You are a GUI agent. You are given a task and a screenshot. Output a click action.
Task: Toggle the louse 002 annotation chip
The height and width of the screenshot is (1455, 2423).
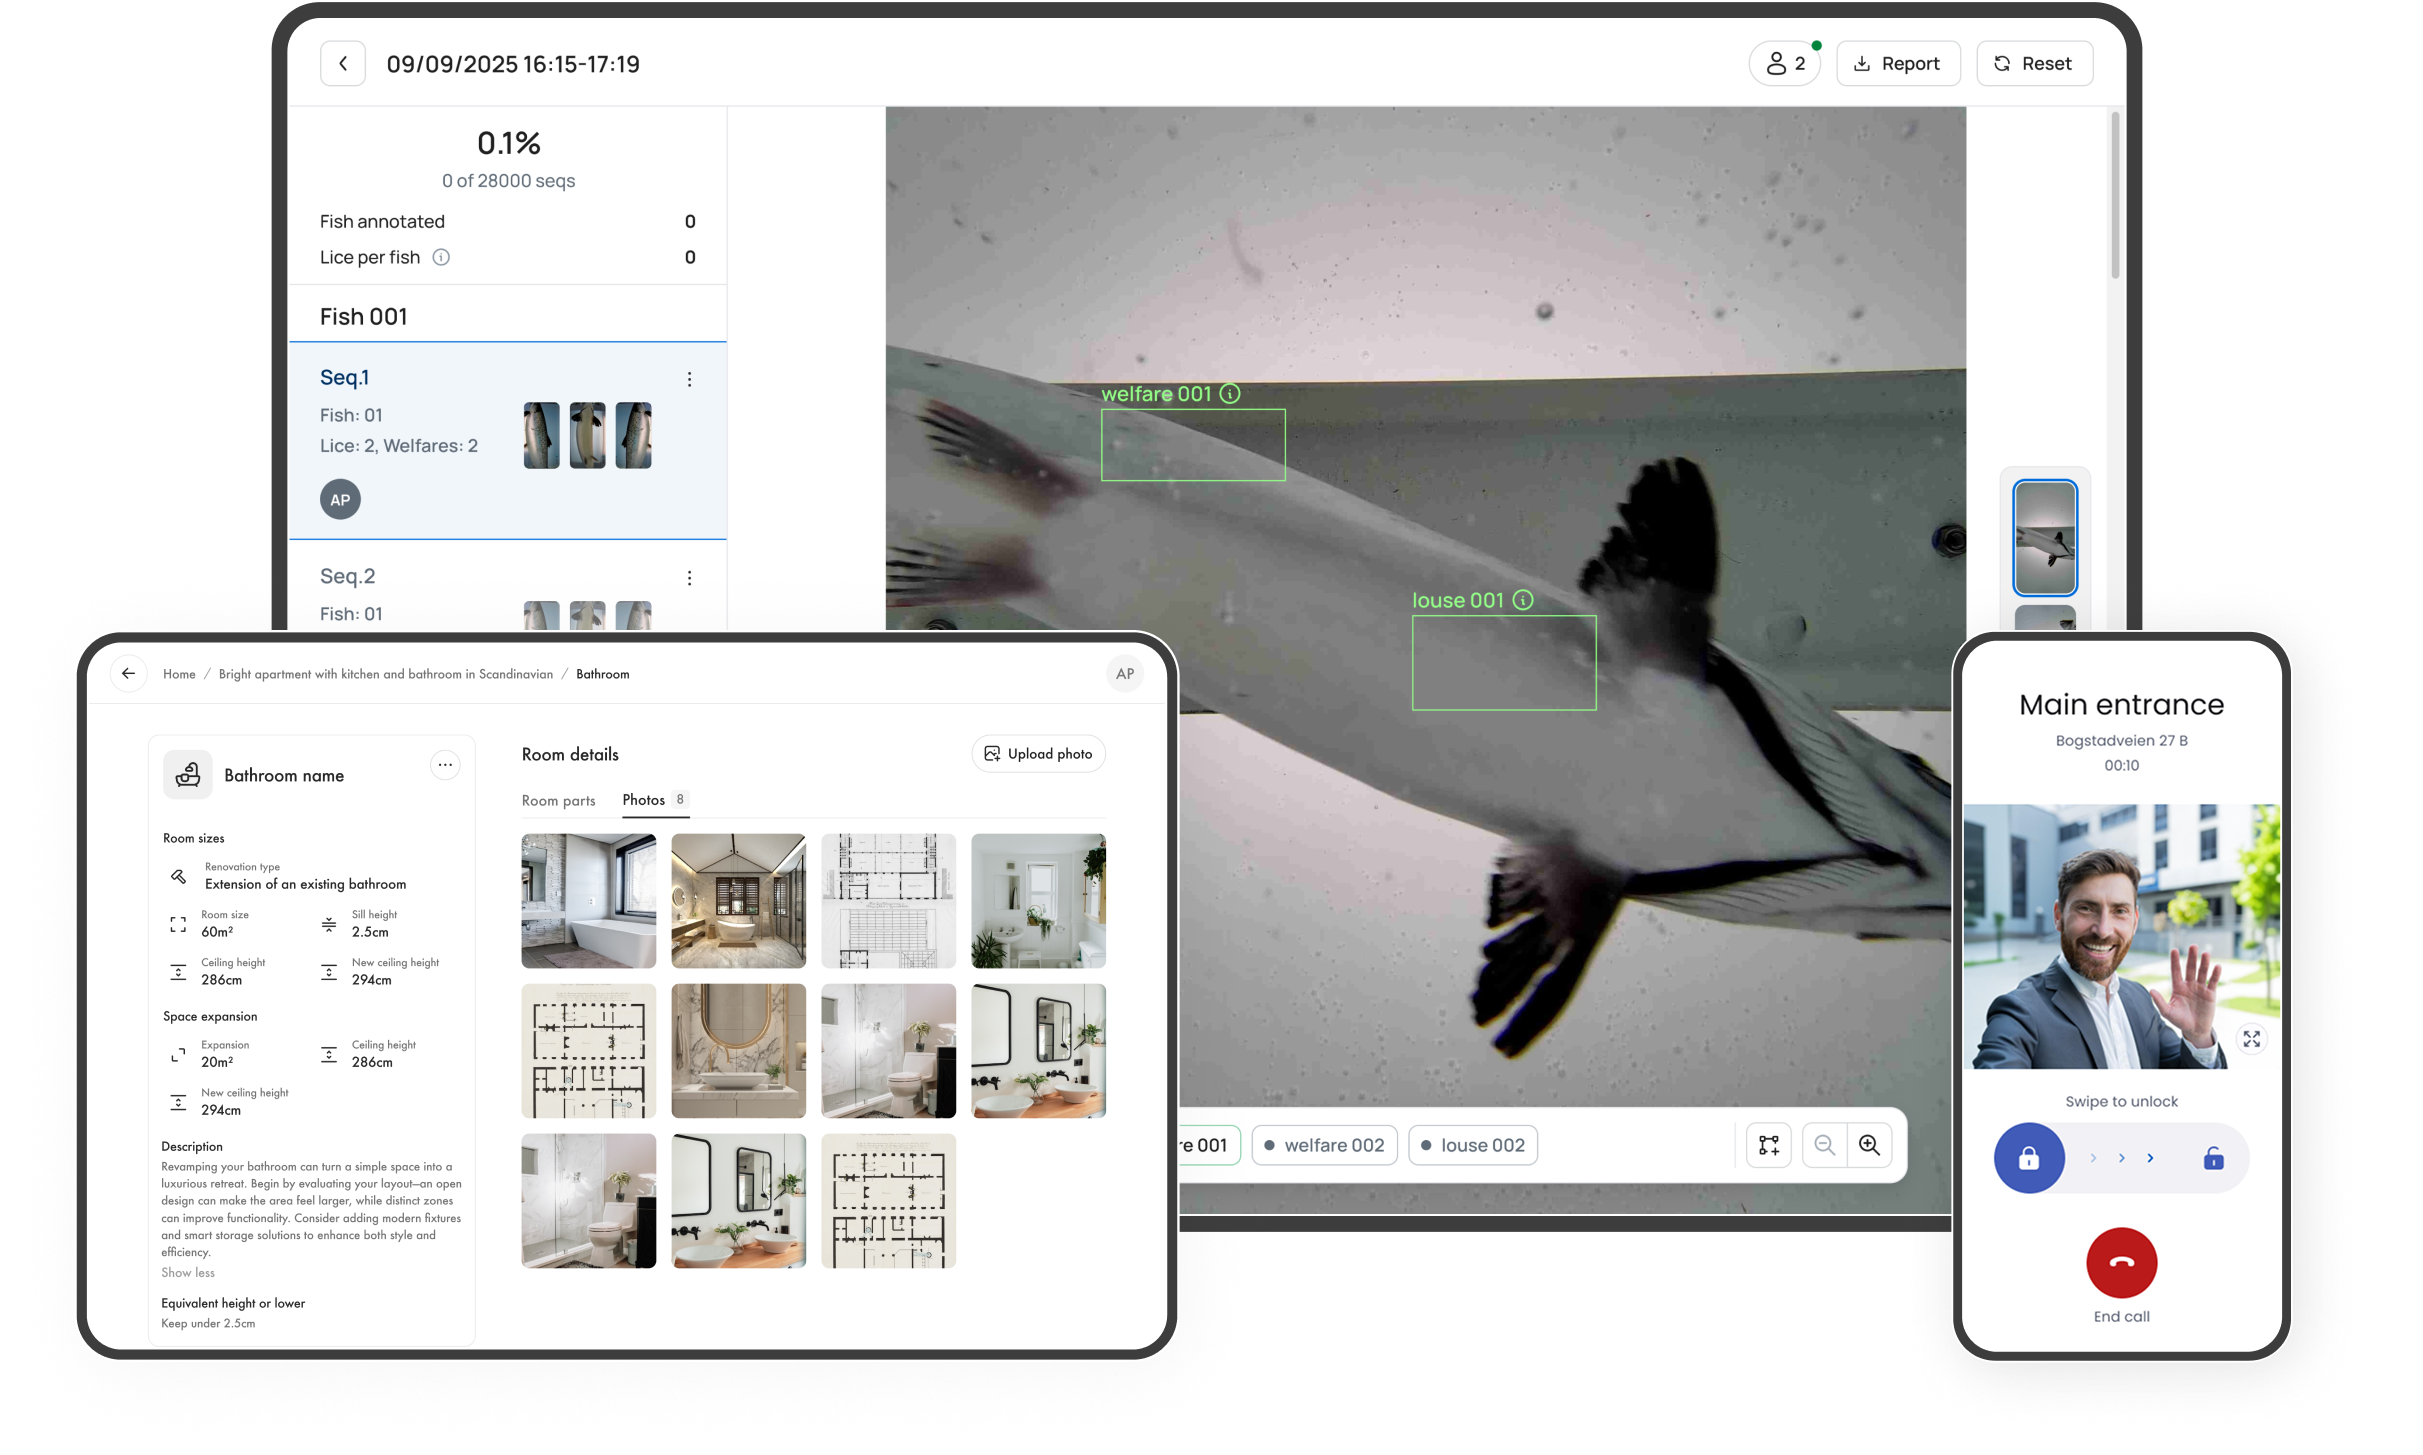pos(1472,1145)
